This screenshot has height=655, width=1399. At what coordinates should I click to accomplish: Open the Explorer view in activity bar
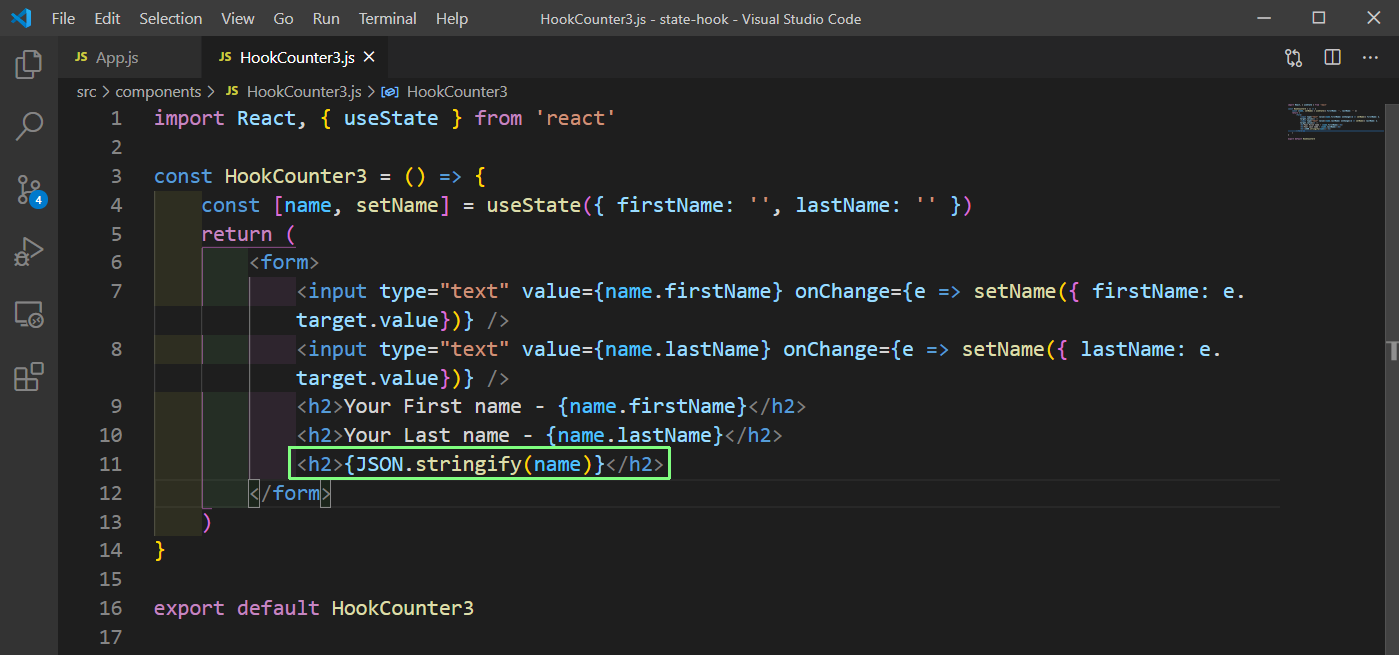pos(29,66)
